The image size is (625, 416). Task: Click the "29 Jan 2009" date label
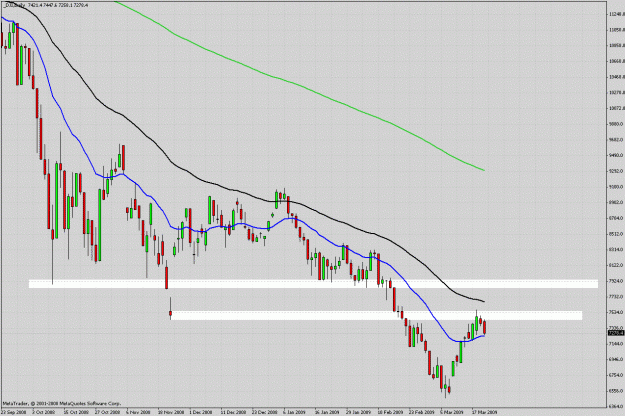(x=358, y=412)
